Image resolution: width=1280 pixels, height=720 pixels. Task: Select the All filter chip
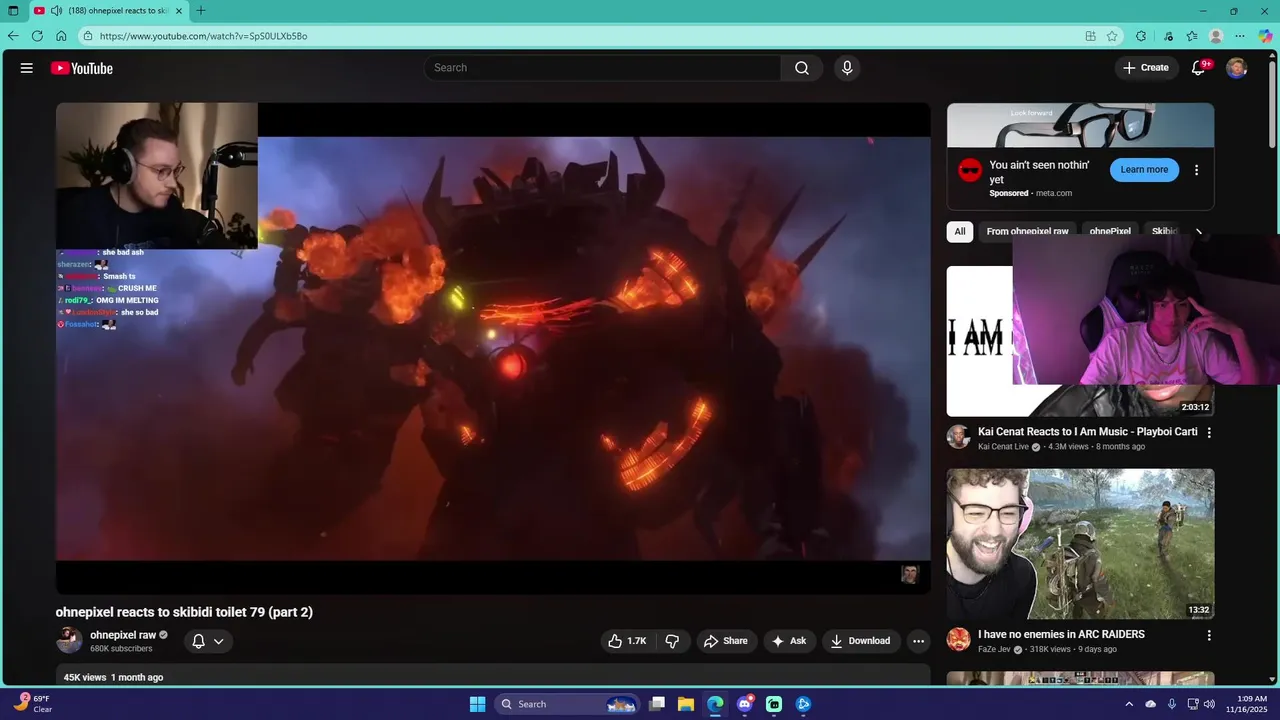point(960,231)
